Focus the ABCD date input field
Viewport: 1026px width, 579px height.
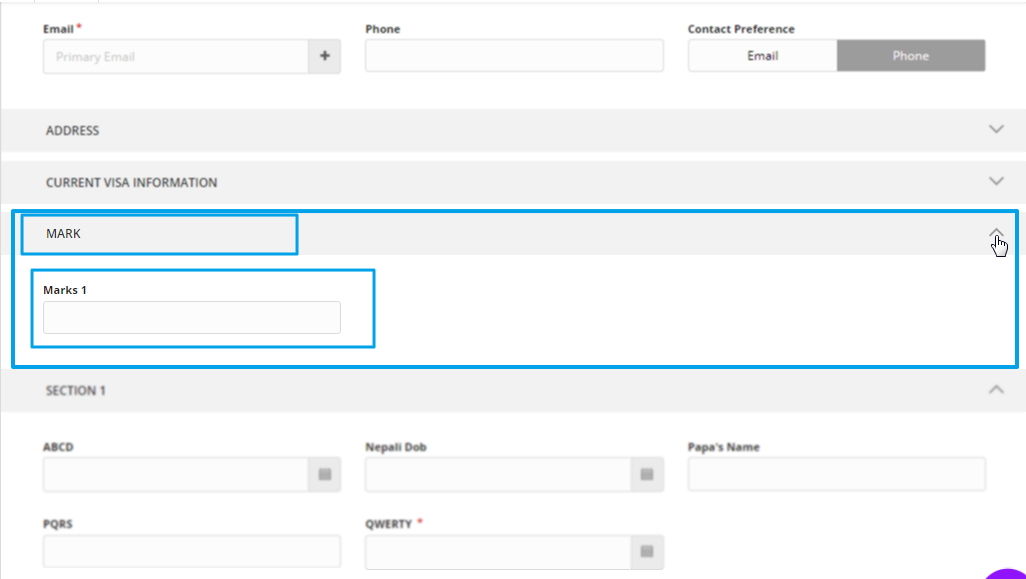175,475
